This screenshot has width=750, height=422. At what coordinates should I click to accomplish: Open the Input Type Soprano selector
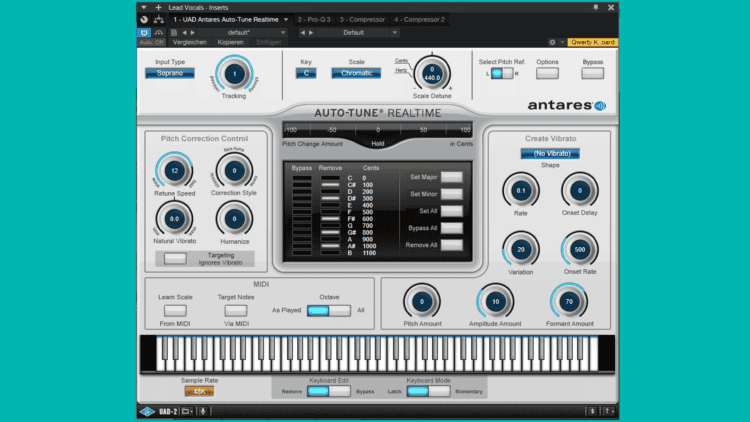pos(170,73)
